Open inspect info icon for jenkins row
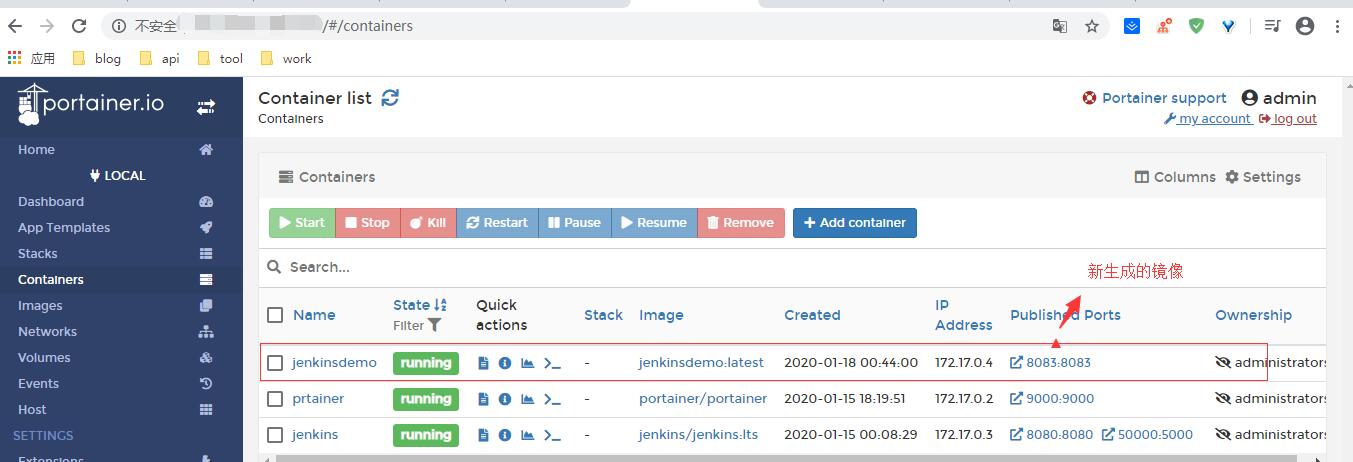 tap(505, 435)
